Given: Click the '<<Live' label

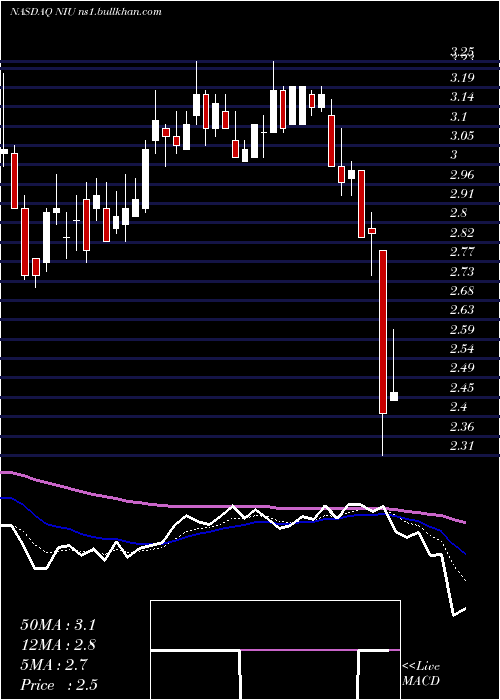Looking at the screenshot, I should pos(421,667).
